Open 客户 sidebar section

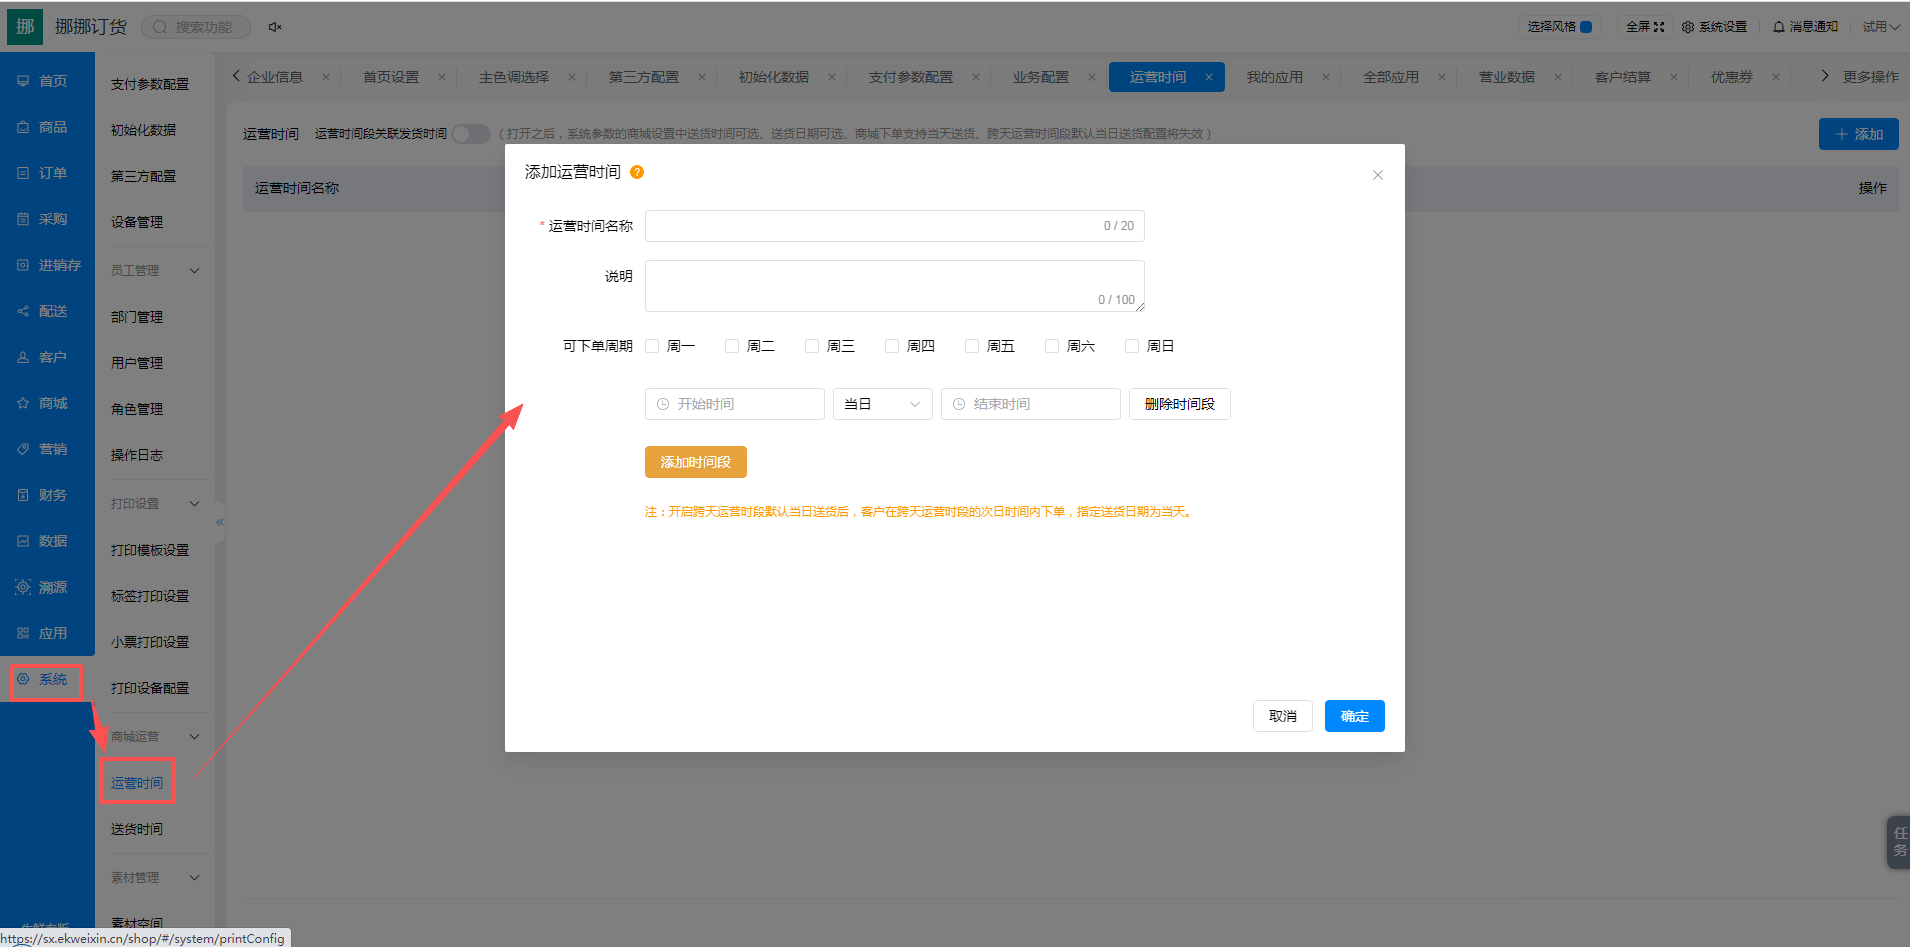click(42, 357)
